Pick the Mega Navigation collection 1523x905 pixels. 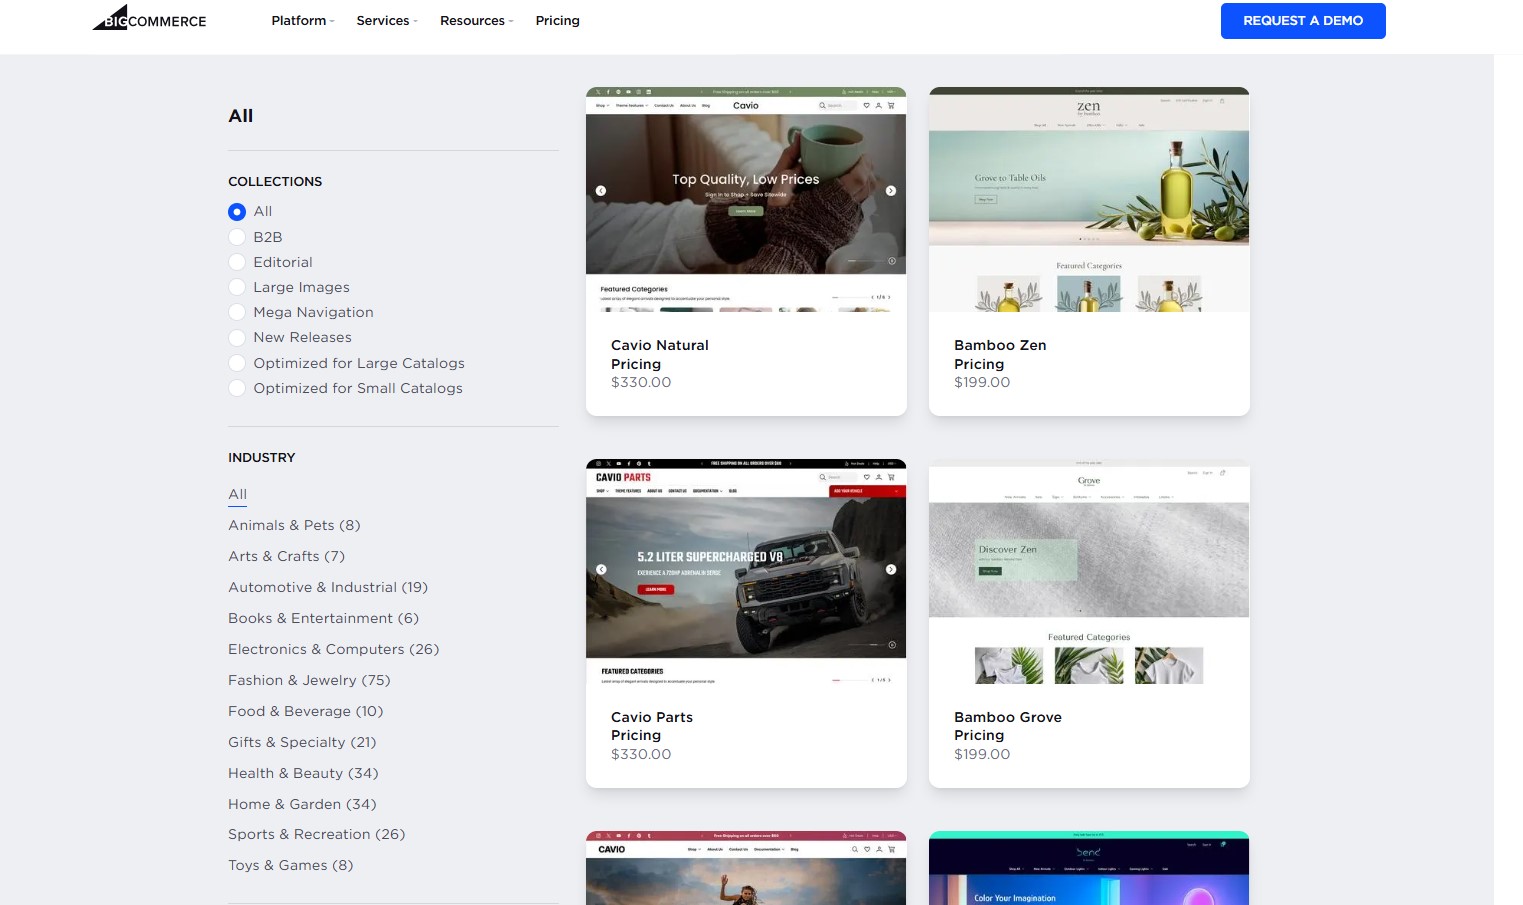237,312
